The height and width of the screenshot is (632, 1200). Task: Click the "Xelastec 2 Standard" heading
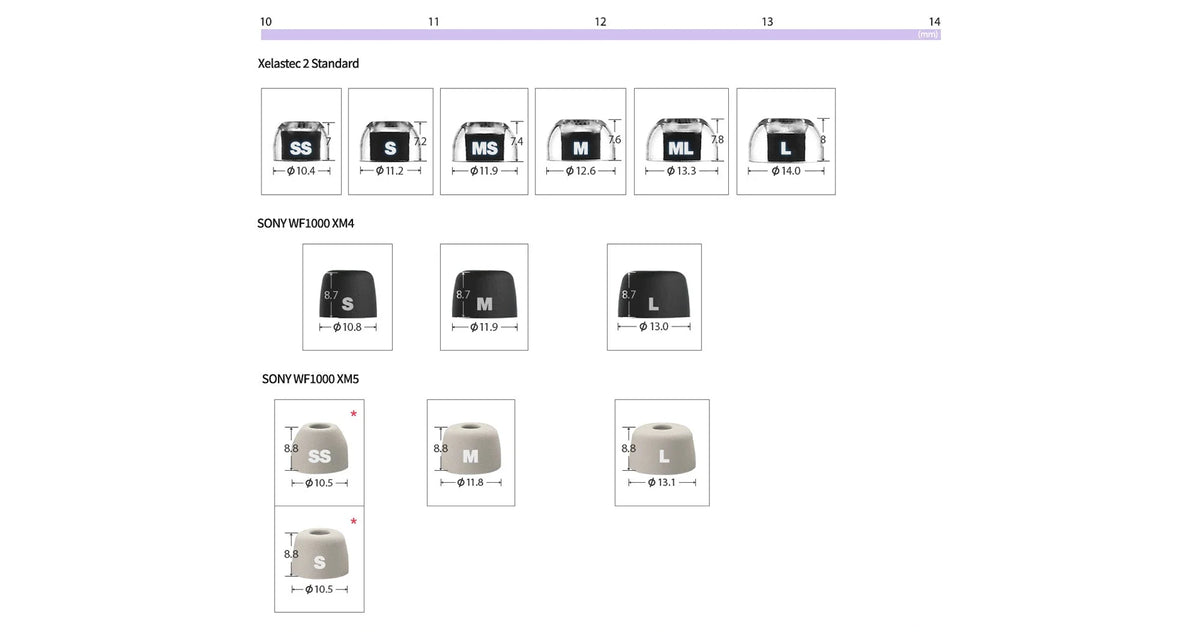pyautogui.click(x=308, y=64)
